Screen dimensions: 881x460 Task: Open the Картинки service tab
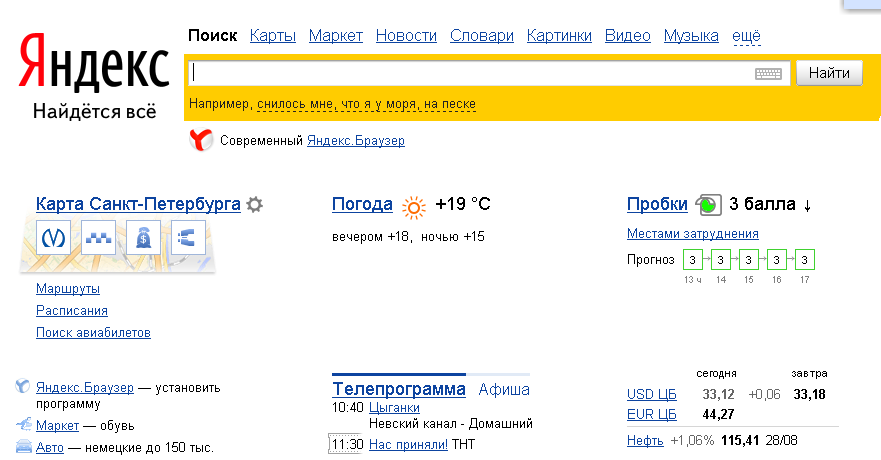tap(559, 36)
